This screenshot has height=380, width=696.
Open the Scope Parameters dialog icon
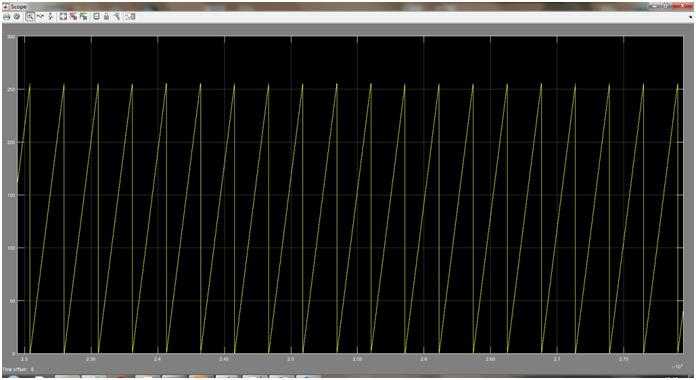(x=17, y=17)
